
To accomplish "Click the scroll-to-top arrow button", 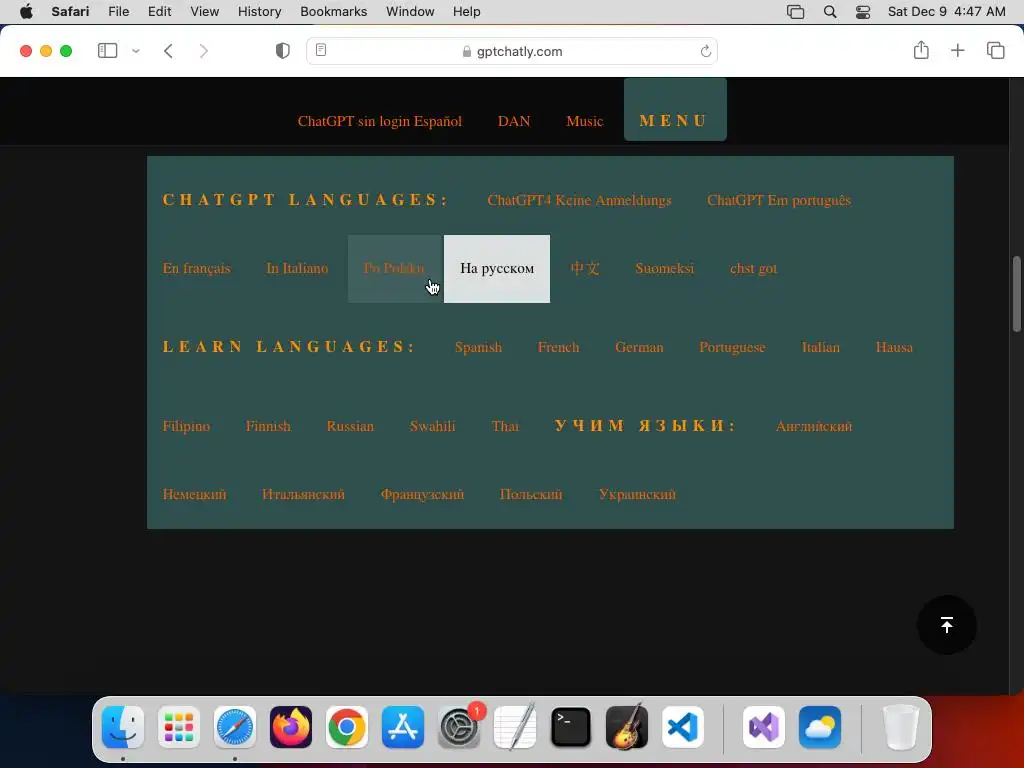I will (946, 625).
